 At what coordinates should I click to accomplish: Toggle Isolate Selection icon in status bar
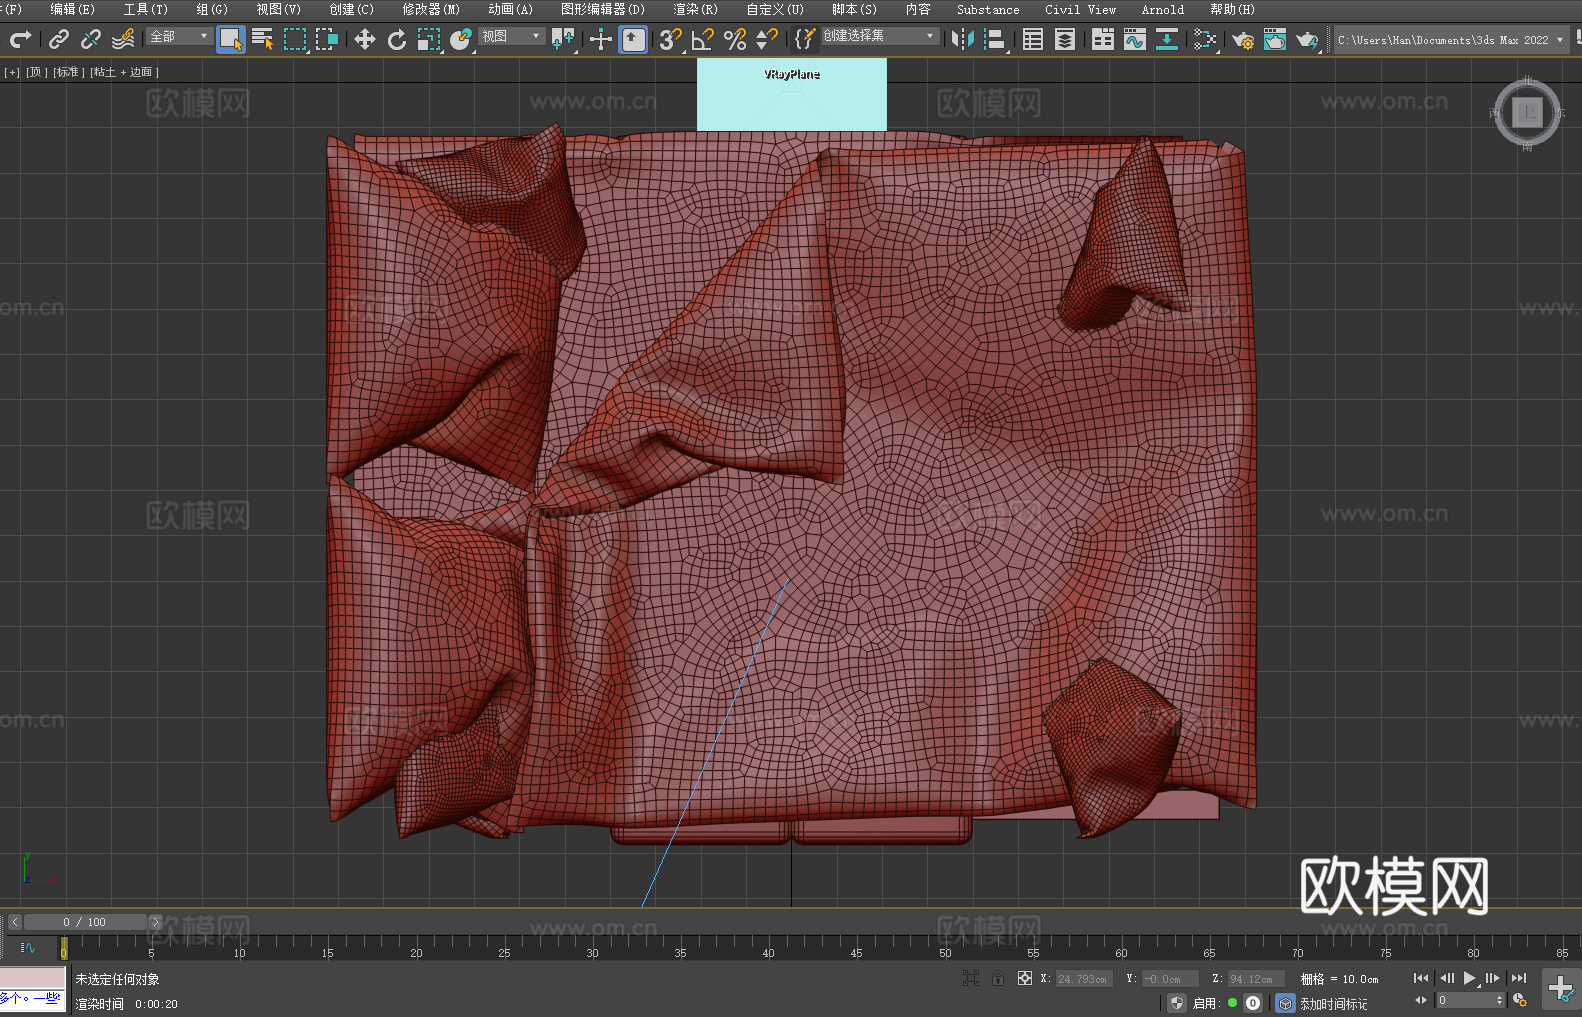click(971, 978)
